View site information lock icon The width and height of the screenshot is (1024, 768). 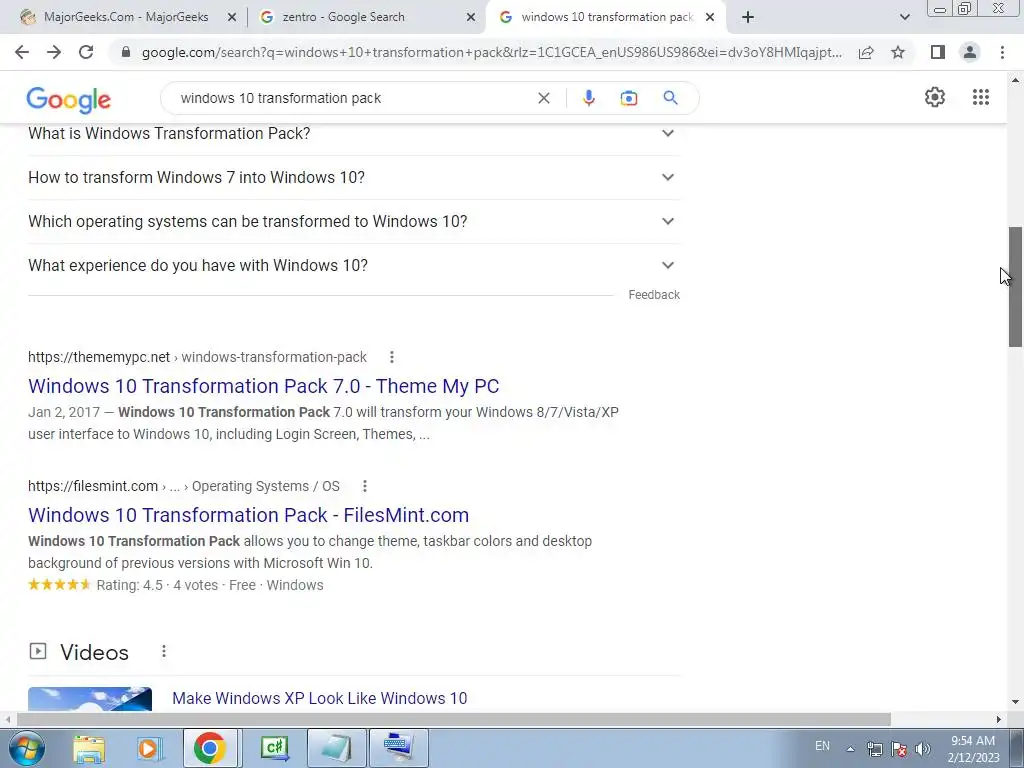tap(126, 52)
